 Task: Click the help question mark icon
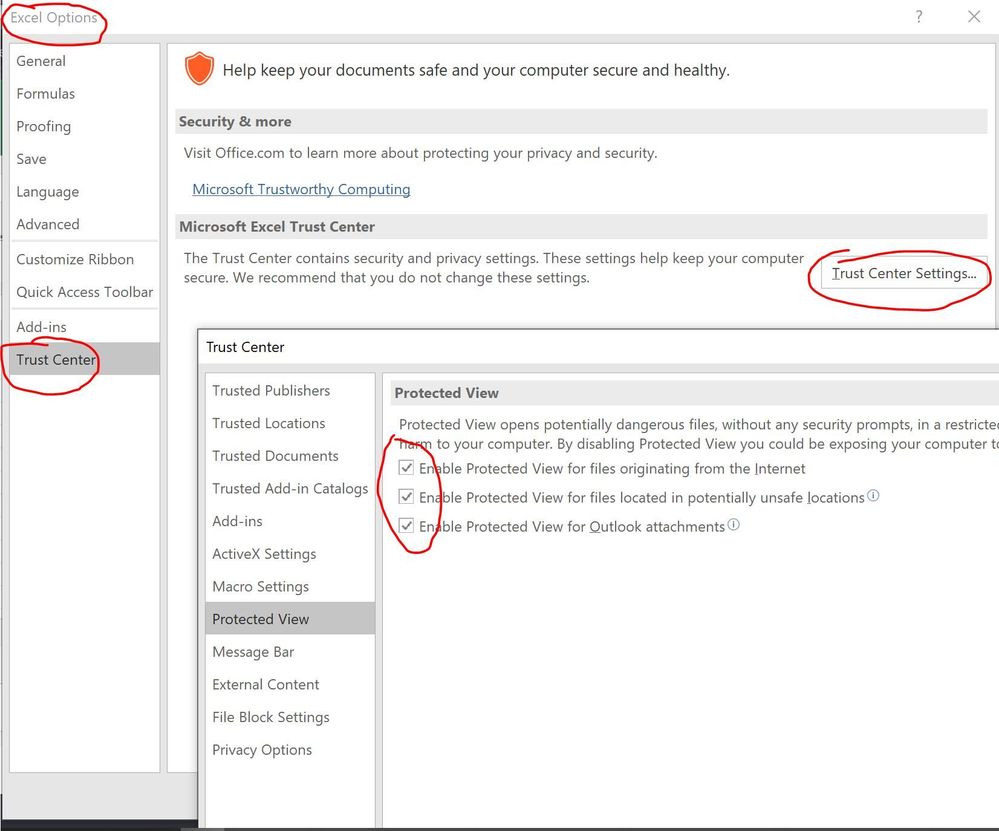(x=918, y=17)
